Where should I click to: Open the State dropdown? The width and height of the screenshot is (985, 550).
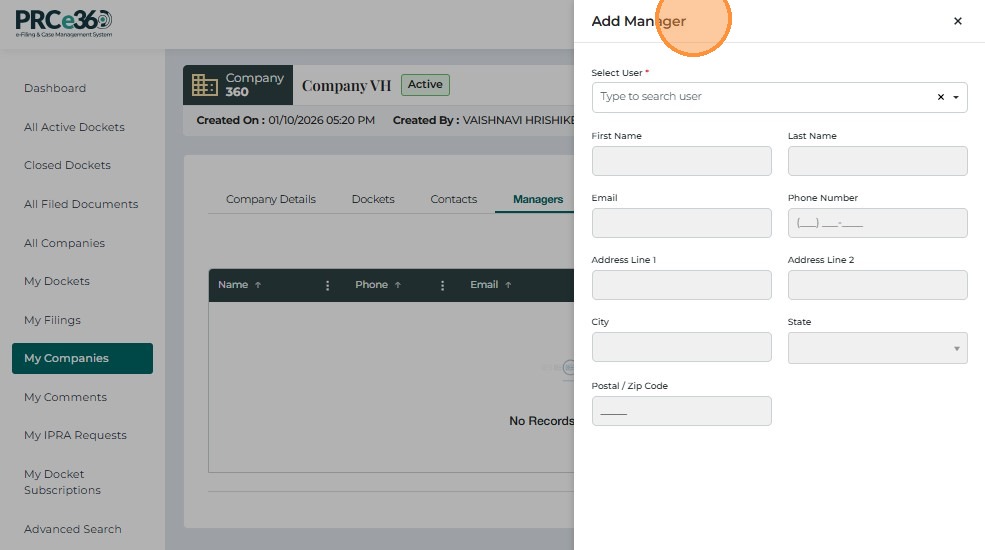pos(878,348)
